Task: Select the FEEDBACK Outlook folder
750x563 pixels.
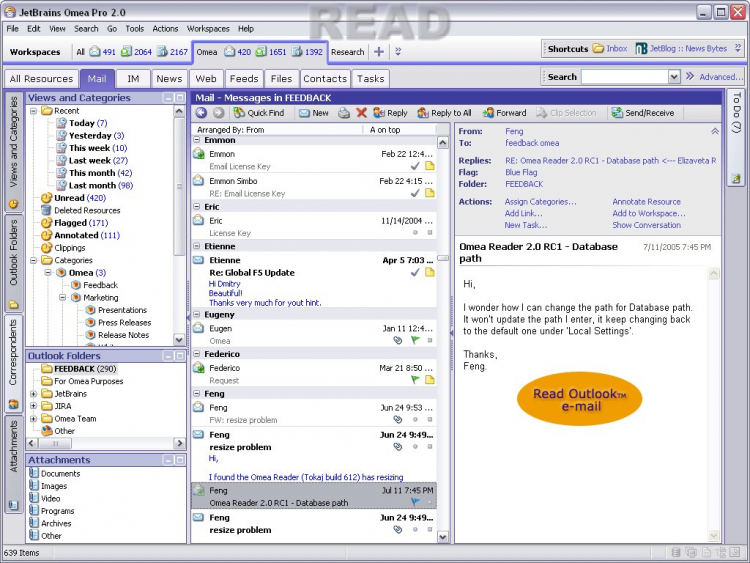Action: point(79,369)
